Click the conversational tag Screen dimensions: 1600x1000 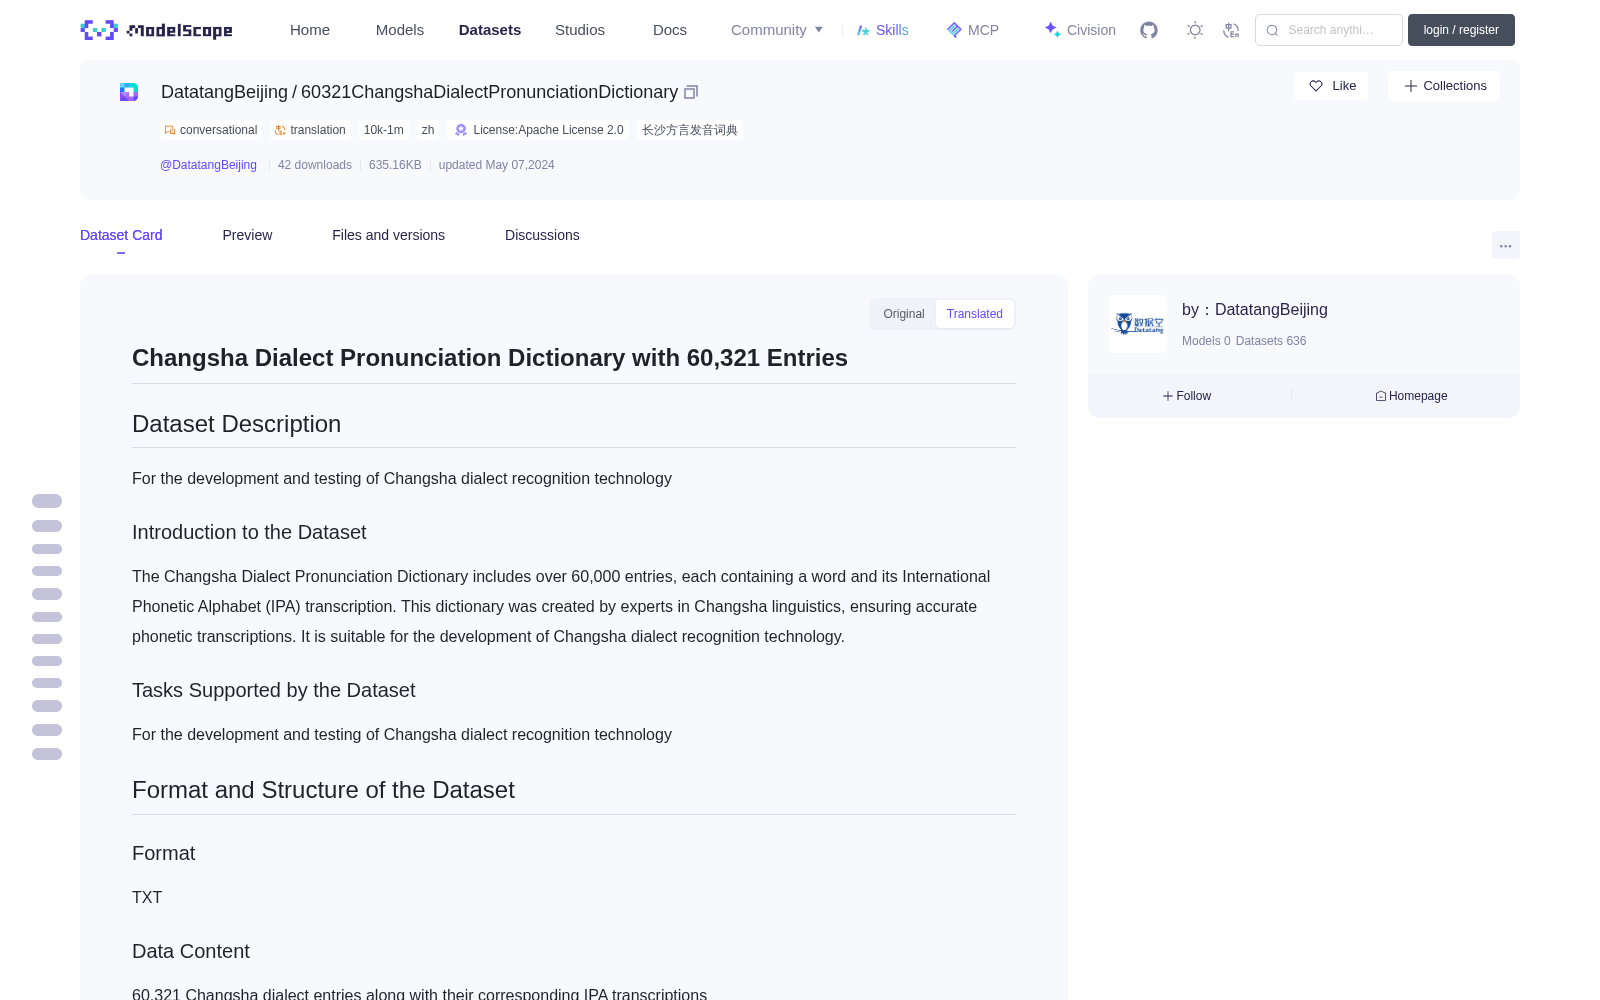[x=211, y=130]
